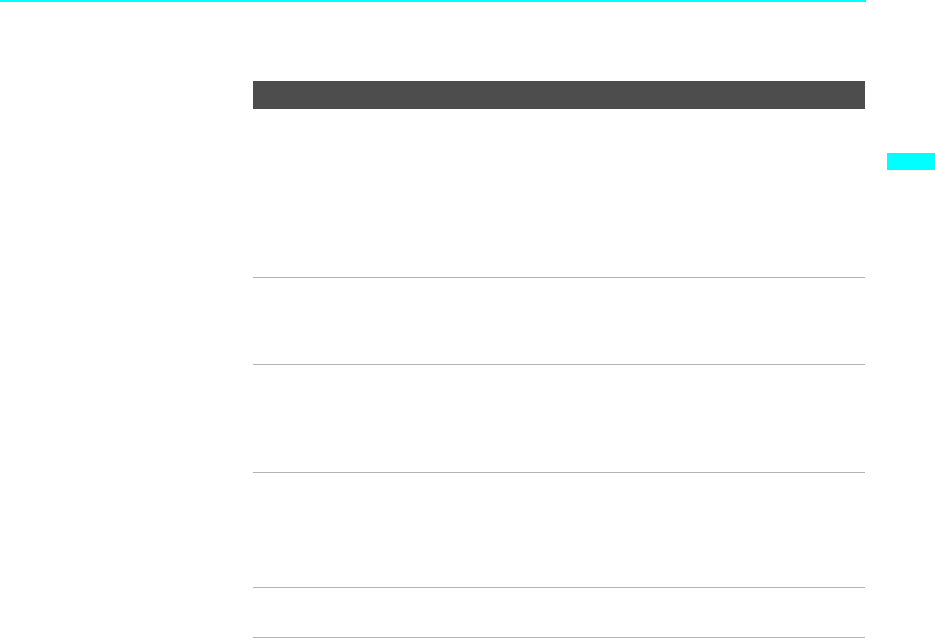Image resolution: width=935 pixels, height=638 pixels.
Task: Click the divider line under third row
Action: coord(558,472)
